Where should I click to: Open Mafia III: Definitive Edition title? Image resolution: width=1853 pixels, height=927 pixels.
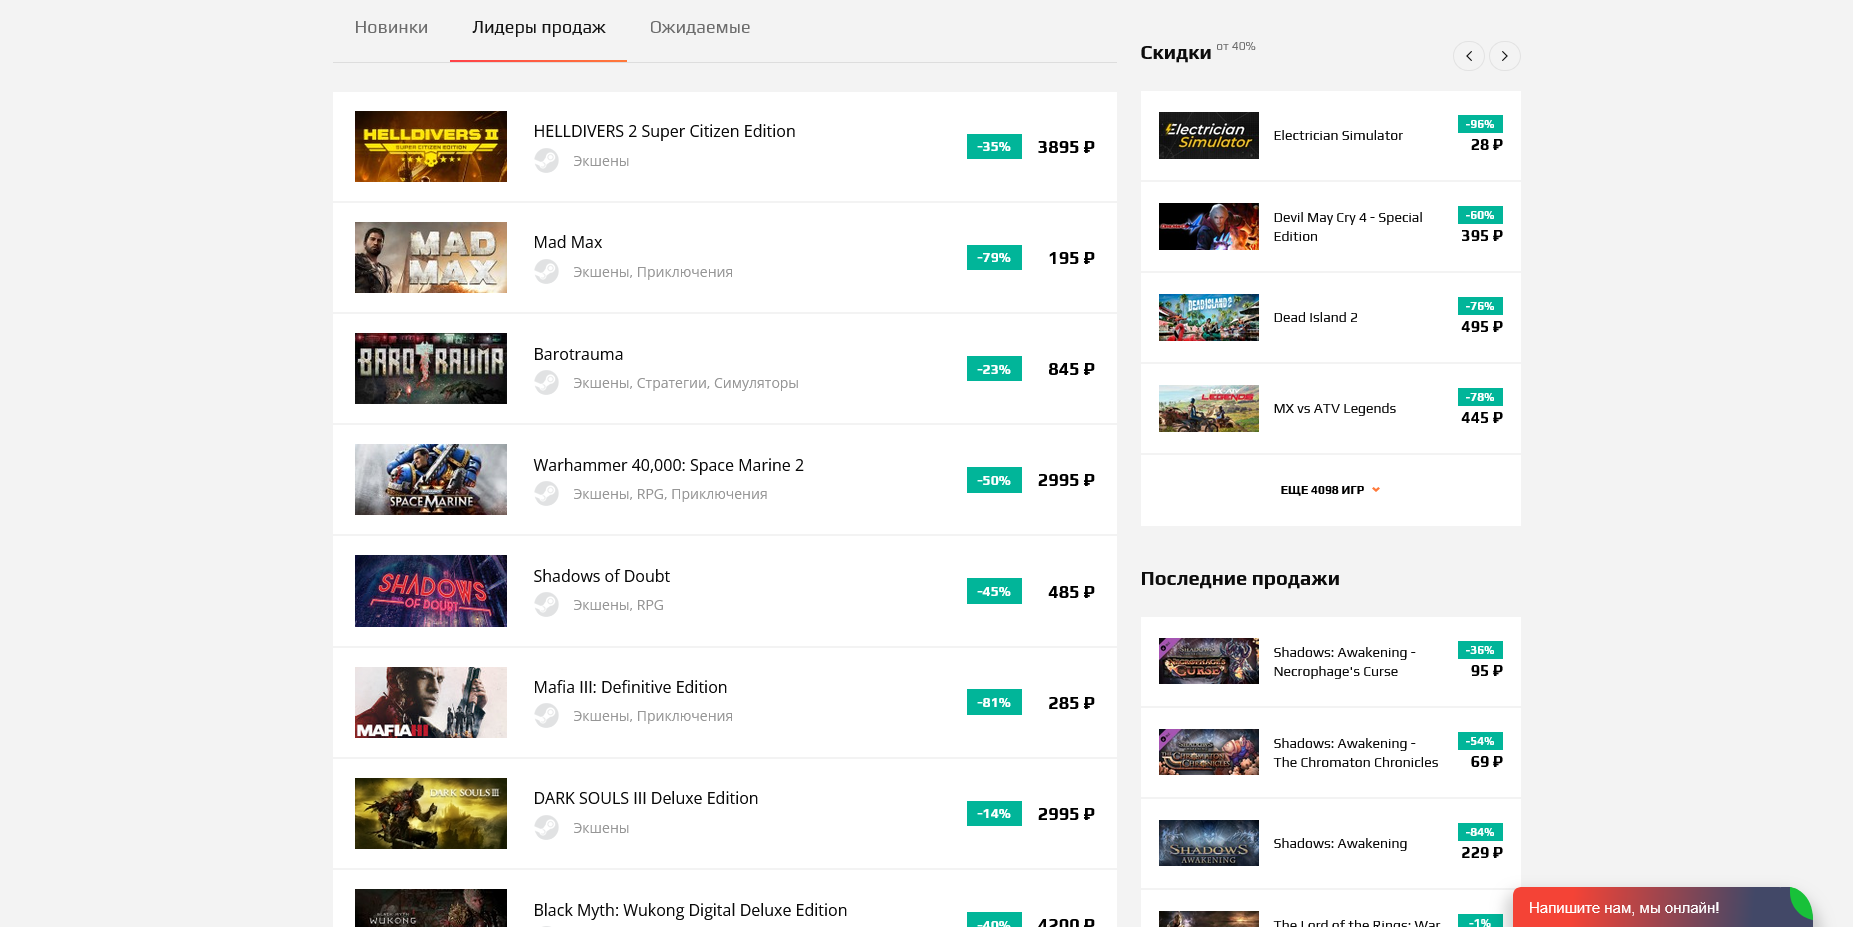coord(630,687)
